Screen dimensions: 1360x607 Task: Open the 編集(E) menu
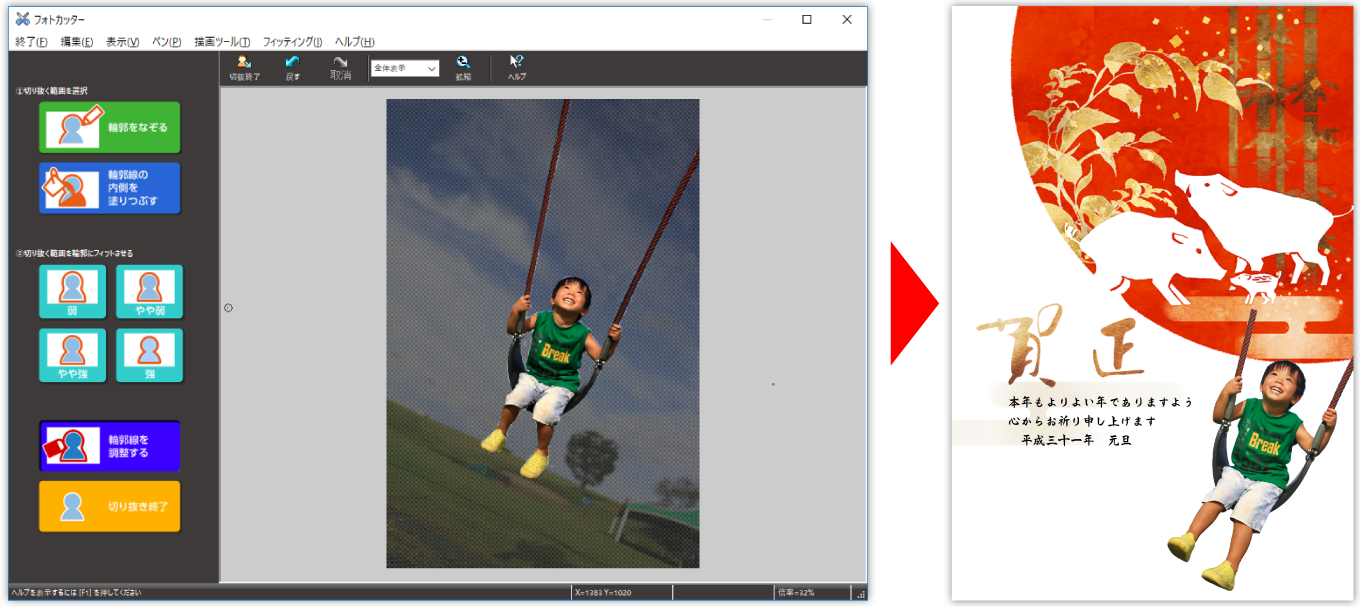(x=77, y=42)
